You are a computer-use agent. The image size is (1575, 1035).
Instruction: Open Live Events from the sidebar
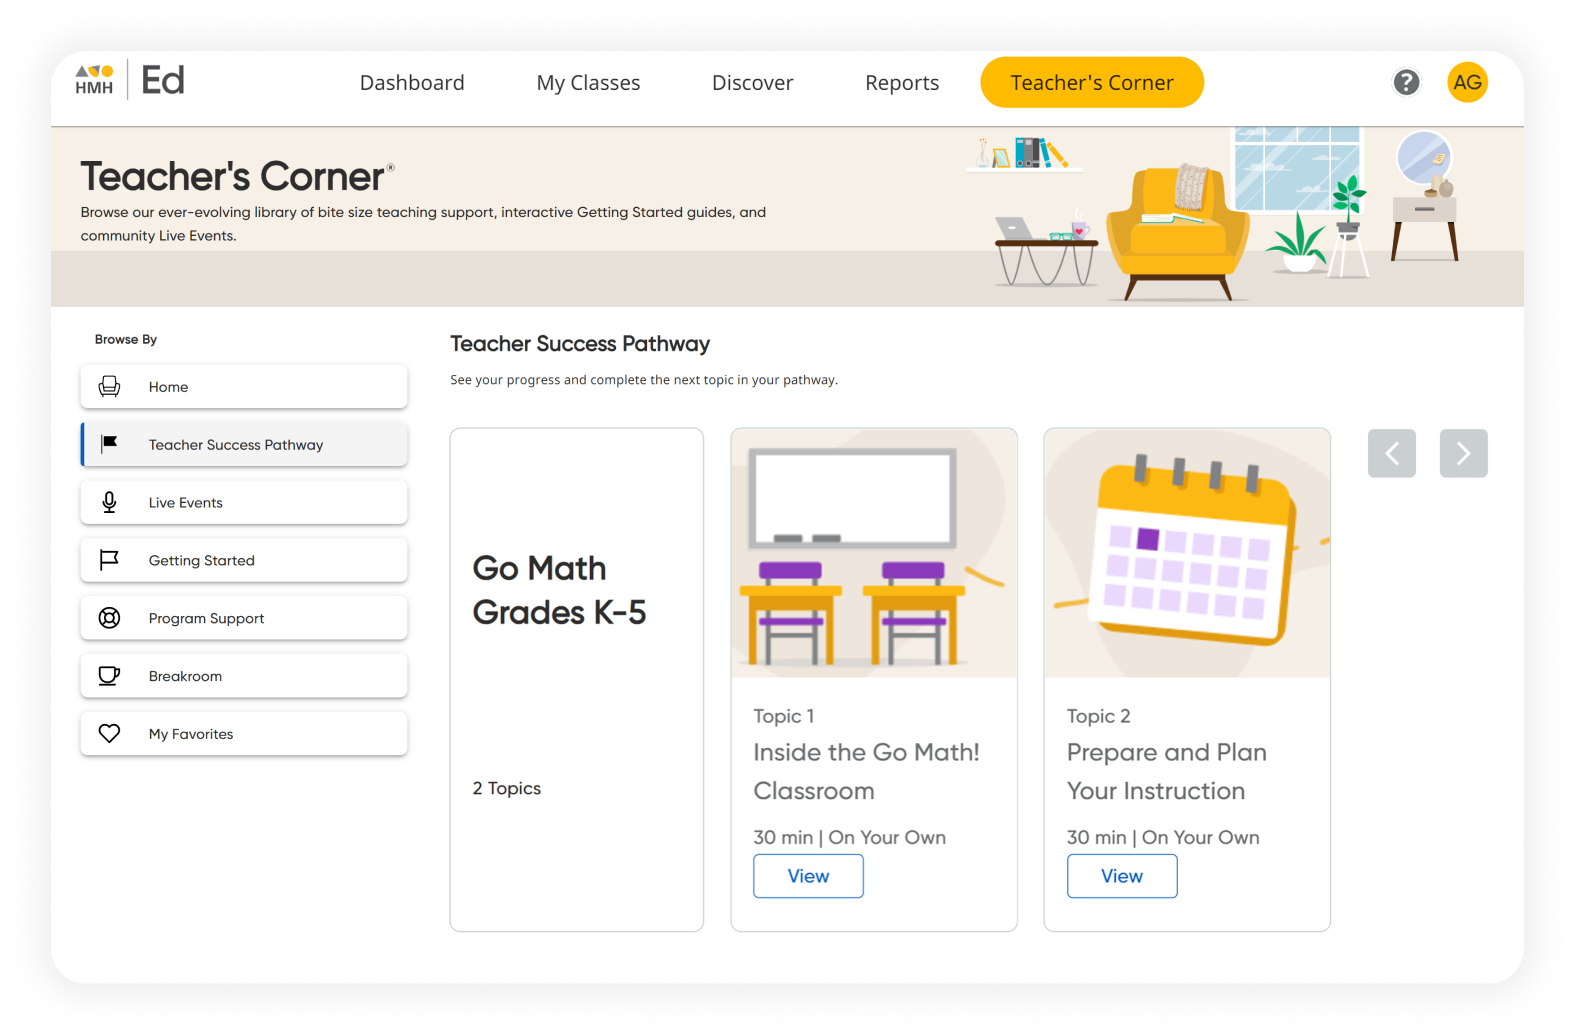tap(244, 502)
